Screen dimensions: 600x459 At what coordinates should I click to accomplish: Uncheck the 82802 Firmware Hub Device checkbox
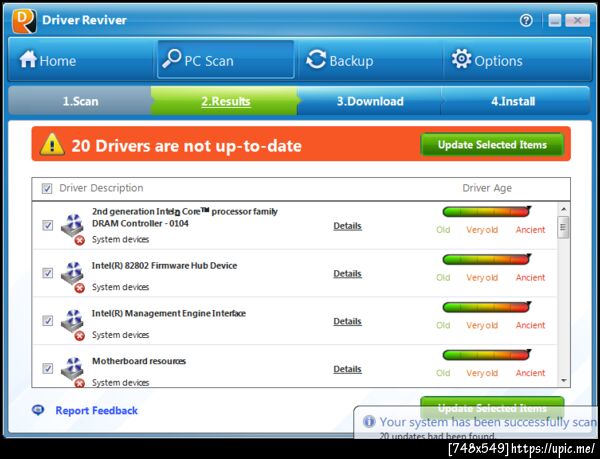[47, 273]
